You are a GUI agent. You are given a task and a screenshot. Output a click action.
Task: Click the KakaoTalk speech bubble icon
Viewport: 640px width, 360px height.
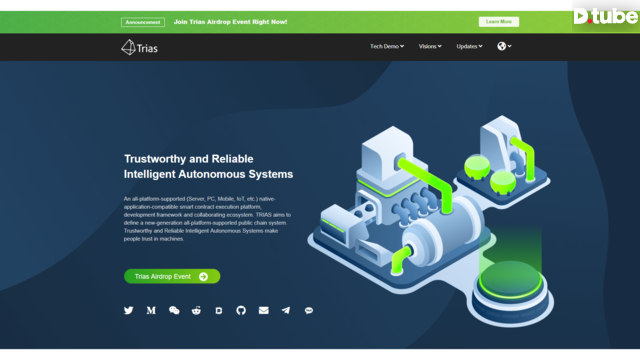coord(309,311)
